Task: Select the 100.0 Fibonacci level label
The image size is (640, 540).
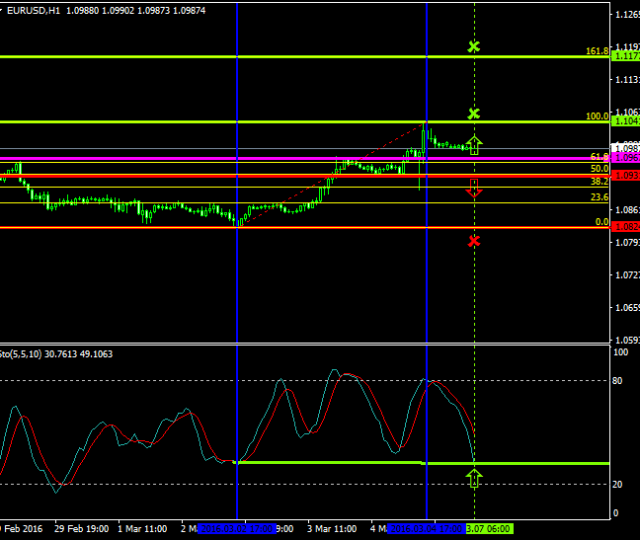Action: [x=598, y=116]
